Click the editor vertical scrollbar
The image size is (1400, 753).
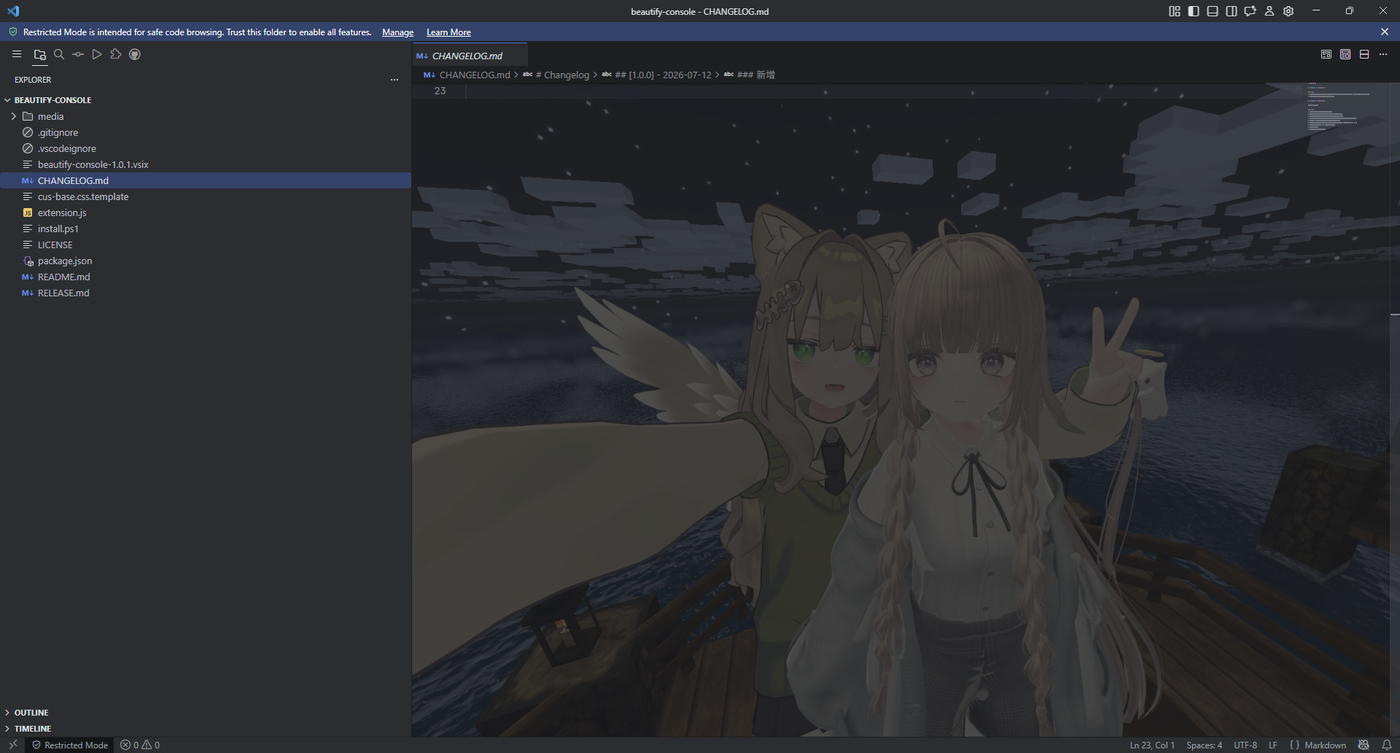[1394, 410]
